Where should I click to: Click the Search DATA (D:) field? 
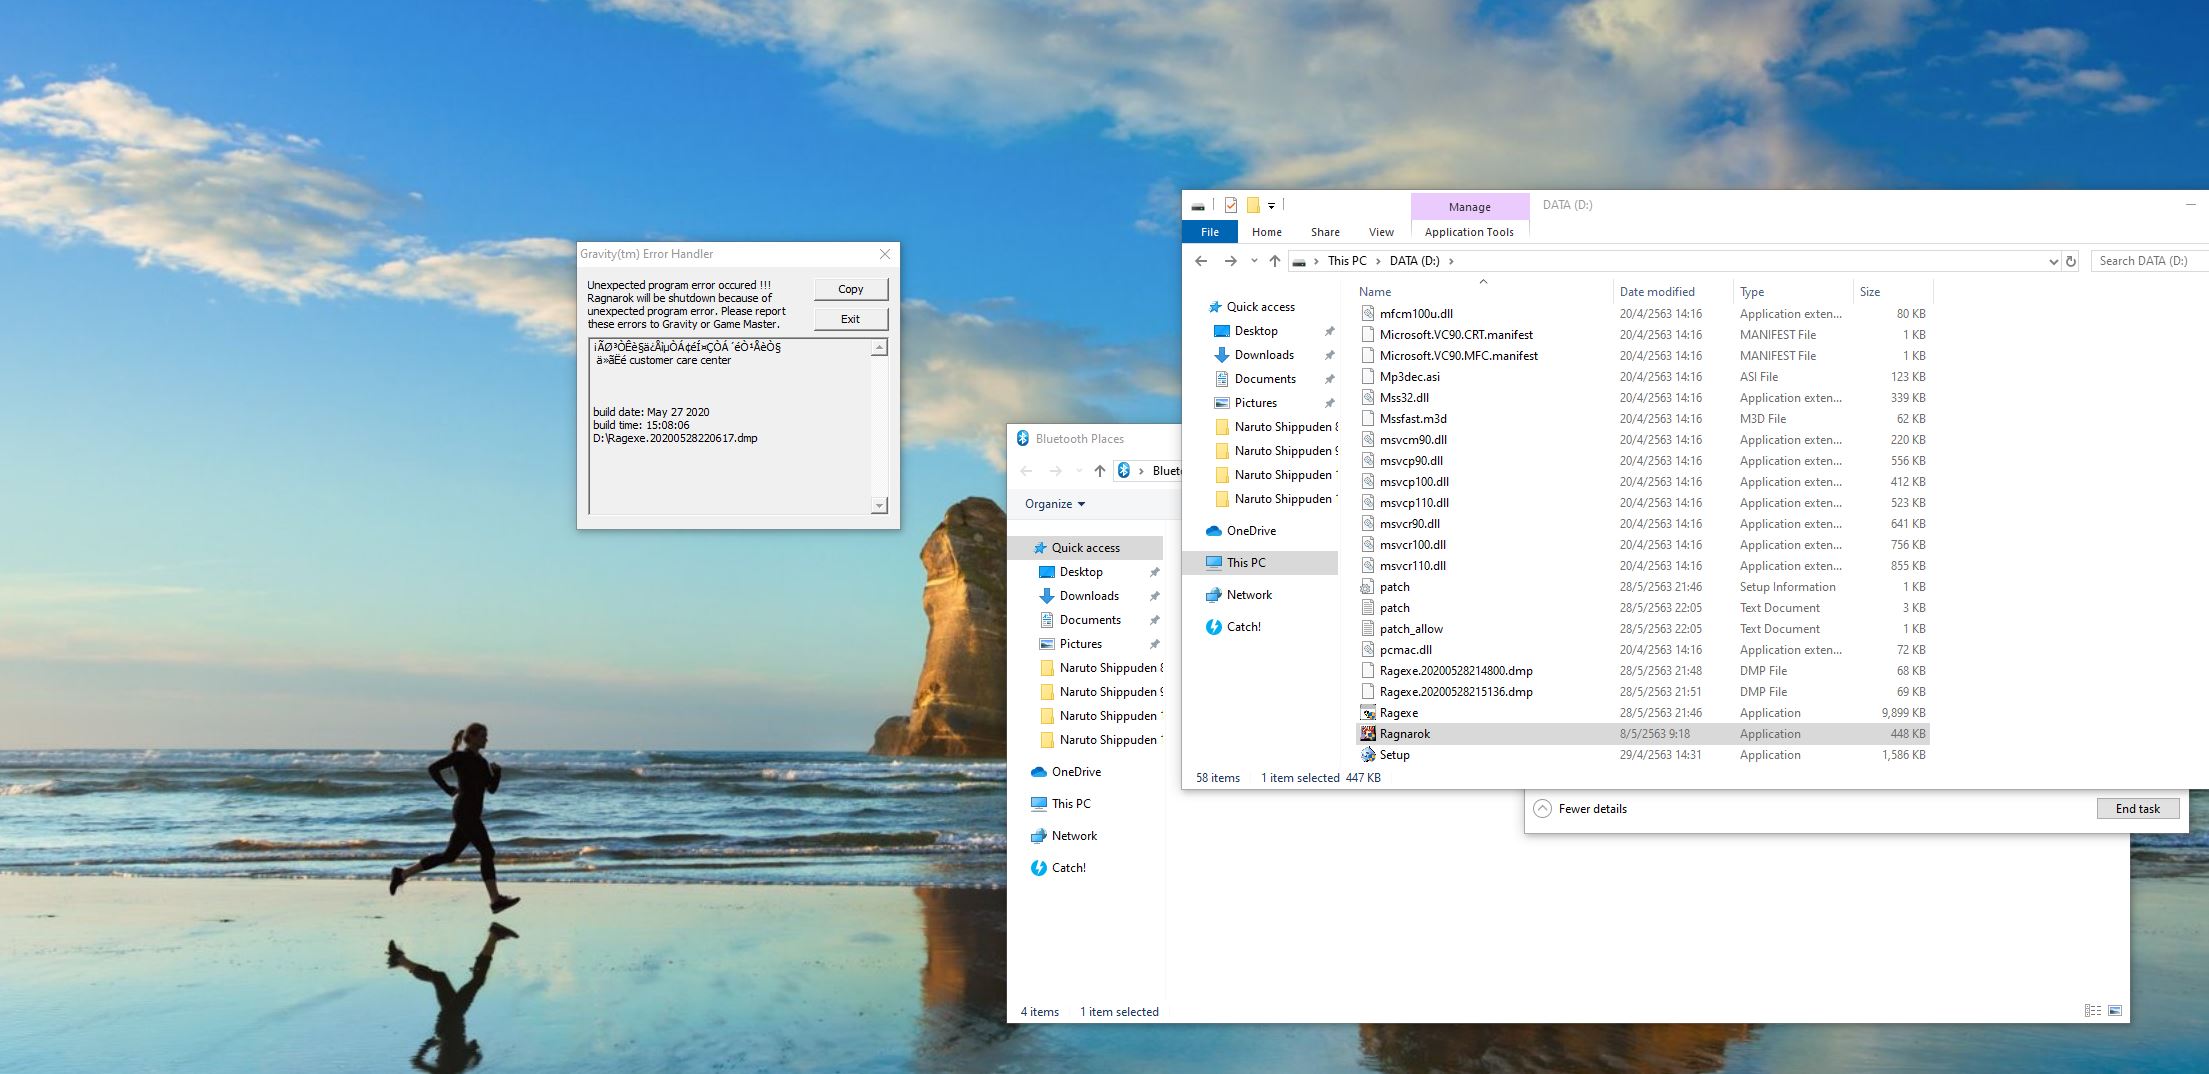pos(2150,261)
